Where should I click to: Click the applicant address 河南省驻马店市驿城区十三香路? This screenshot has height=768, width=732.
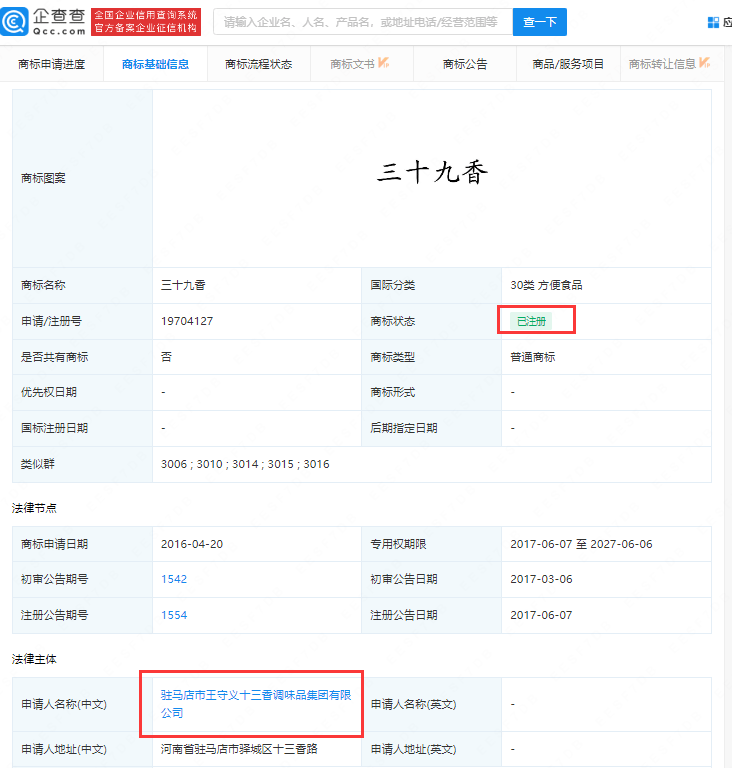(x=239, y=749)
